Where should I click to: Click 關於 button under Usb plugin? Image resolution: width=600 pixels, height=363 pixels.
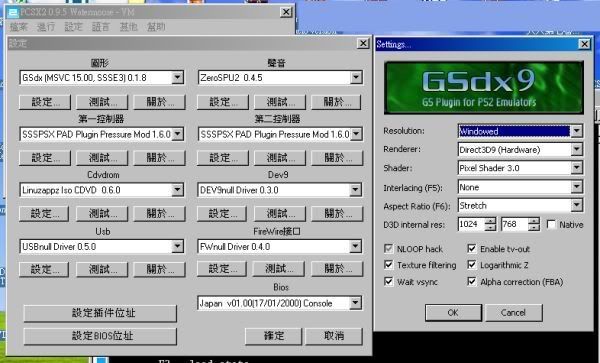tap(159, 269)
